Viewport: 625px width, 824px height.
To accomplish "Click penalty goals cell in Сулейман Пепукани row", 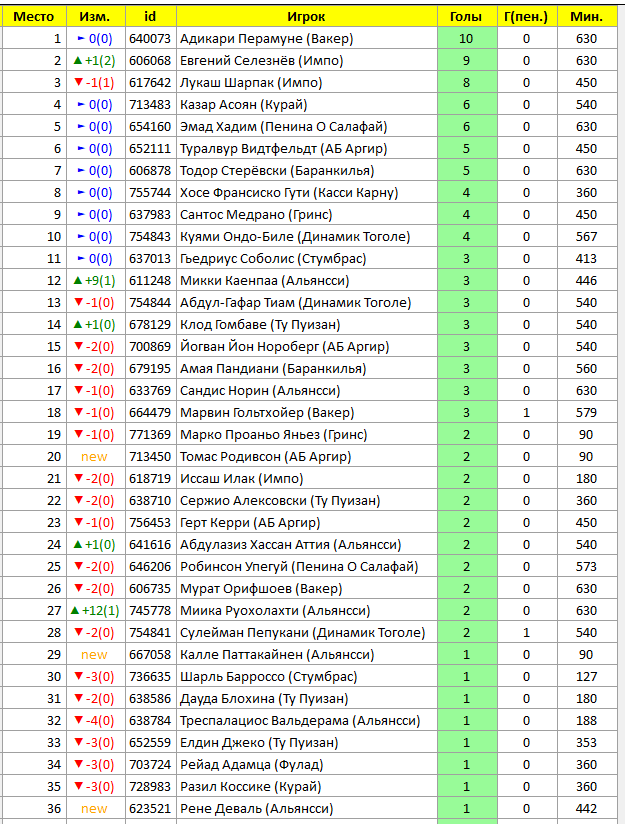I will tap(526, 633).
